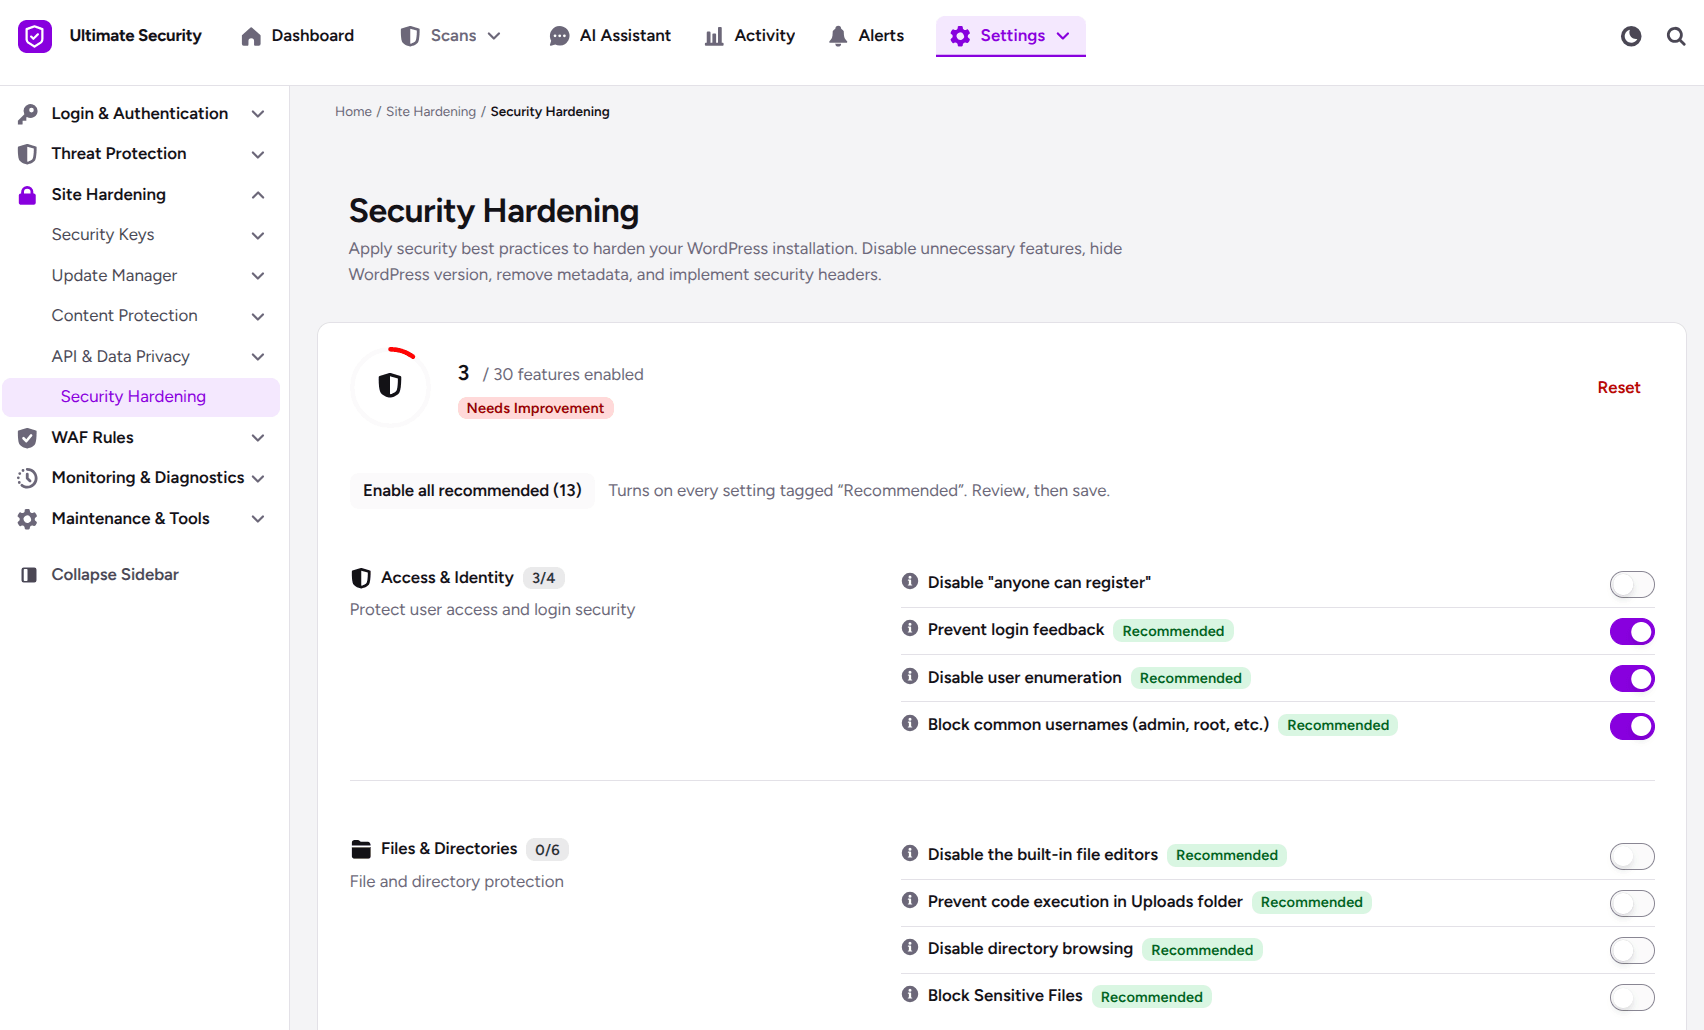The height and width of the screenshot is (1030, 1704).
Task: Click Enable all recommended (13) button
Action: [472, 491]
